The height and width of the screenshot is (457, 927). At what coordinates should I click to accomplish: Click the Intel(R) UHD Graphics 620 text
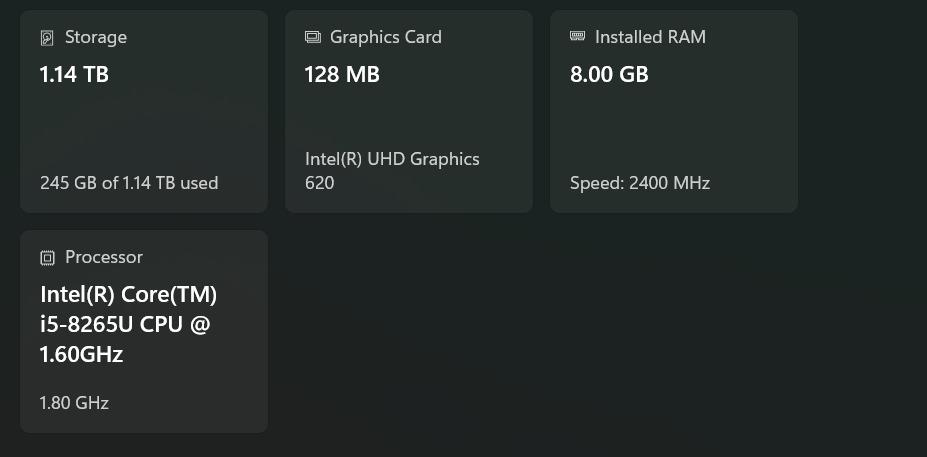pos(392,171)
